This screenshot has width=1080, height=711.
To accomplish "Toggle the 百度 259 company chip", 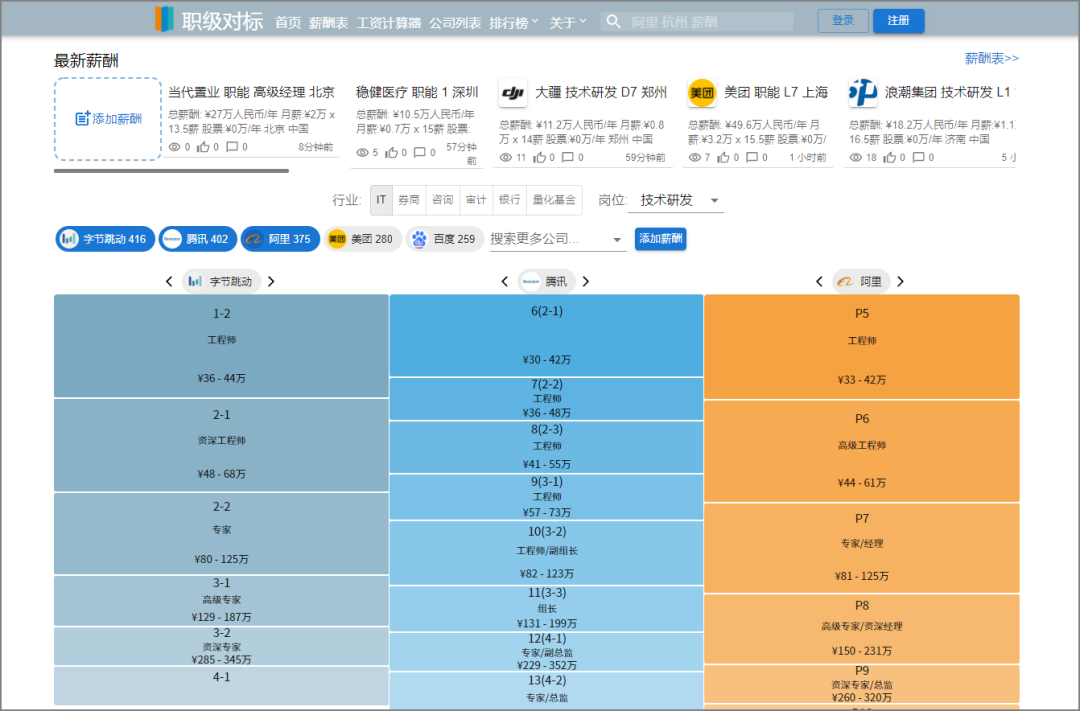I will pyautogui.click(x=445, y=239).
